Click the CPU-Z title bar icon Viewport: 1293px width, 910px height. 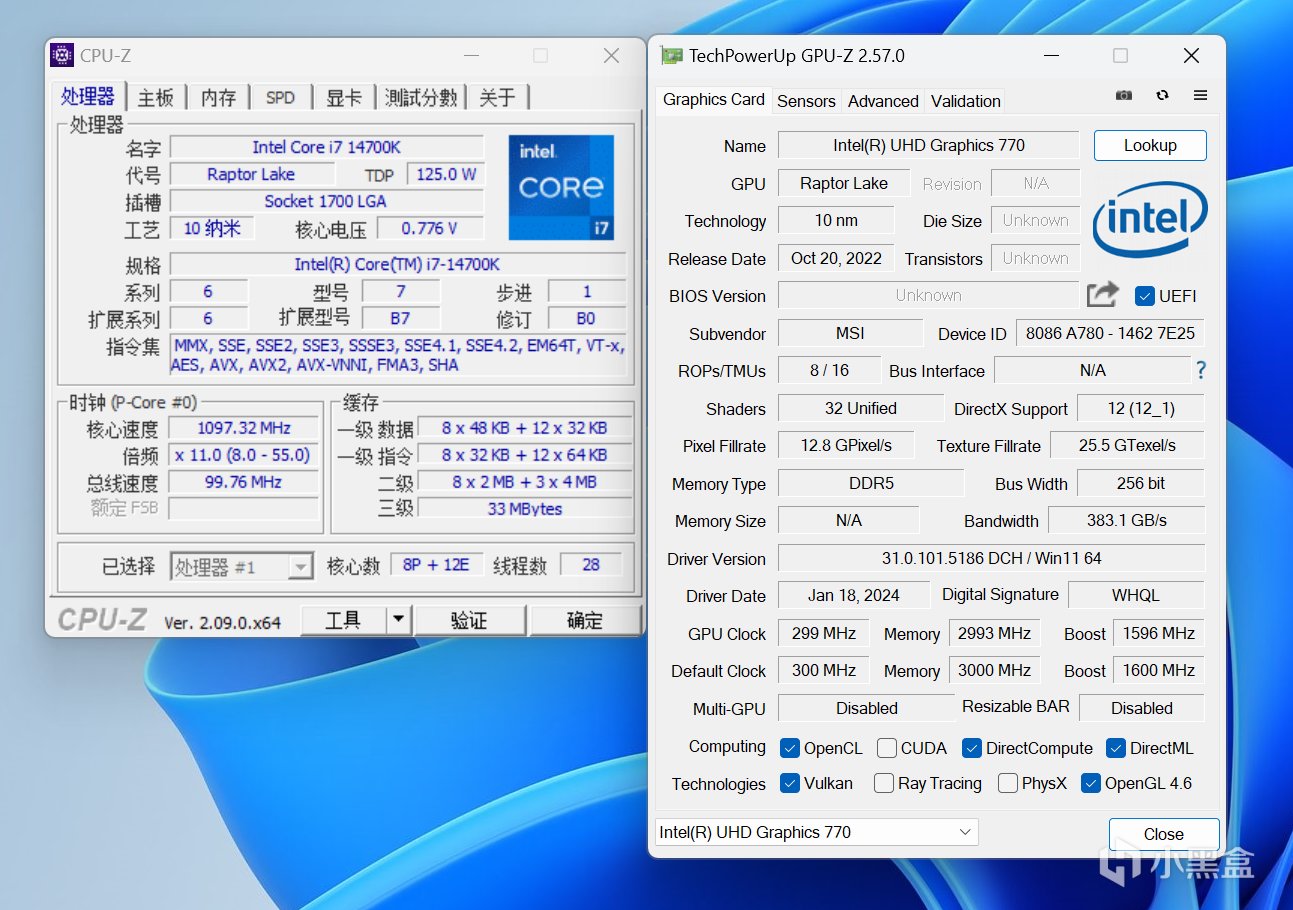[x=62, y=56]
